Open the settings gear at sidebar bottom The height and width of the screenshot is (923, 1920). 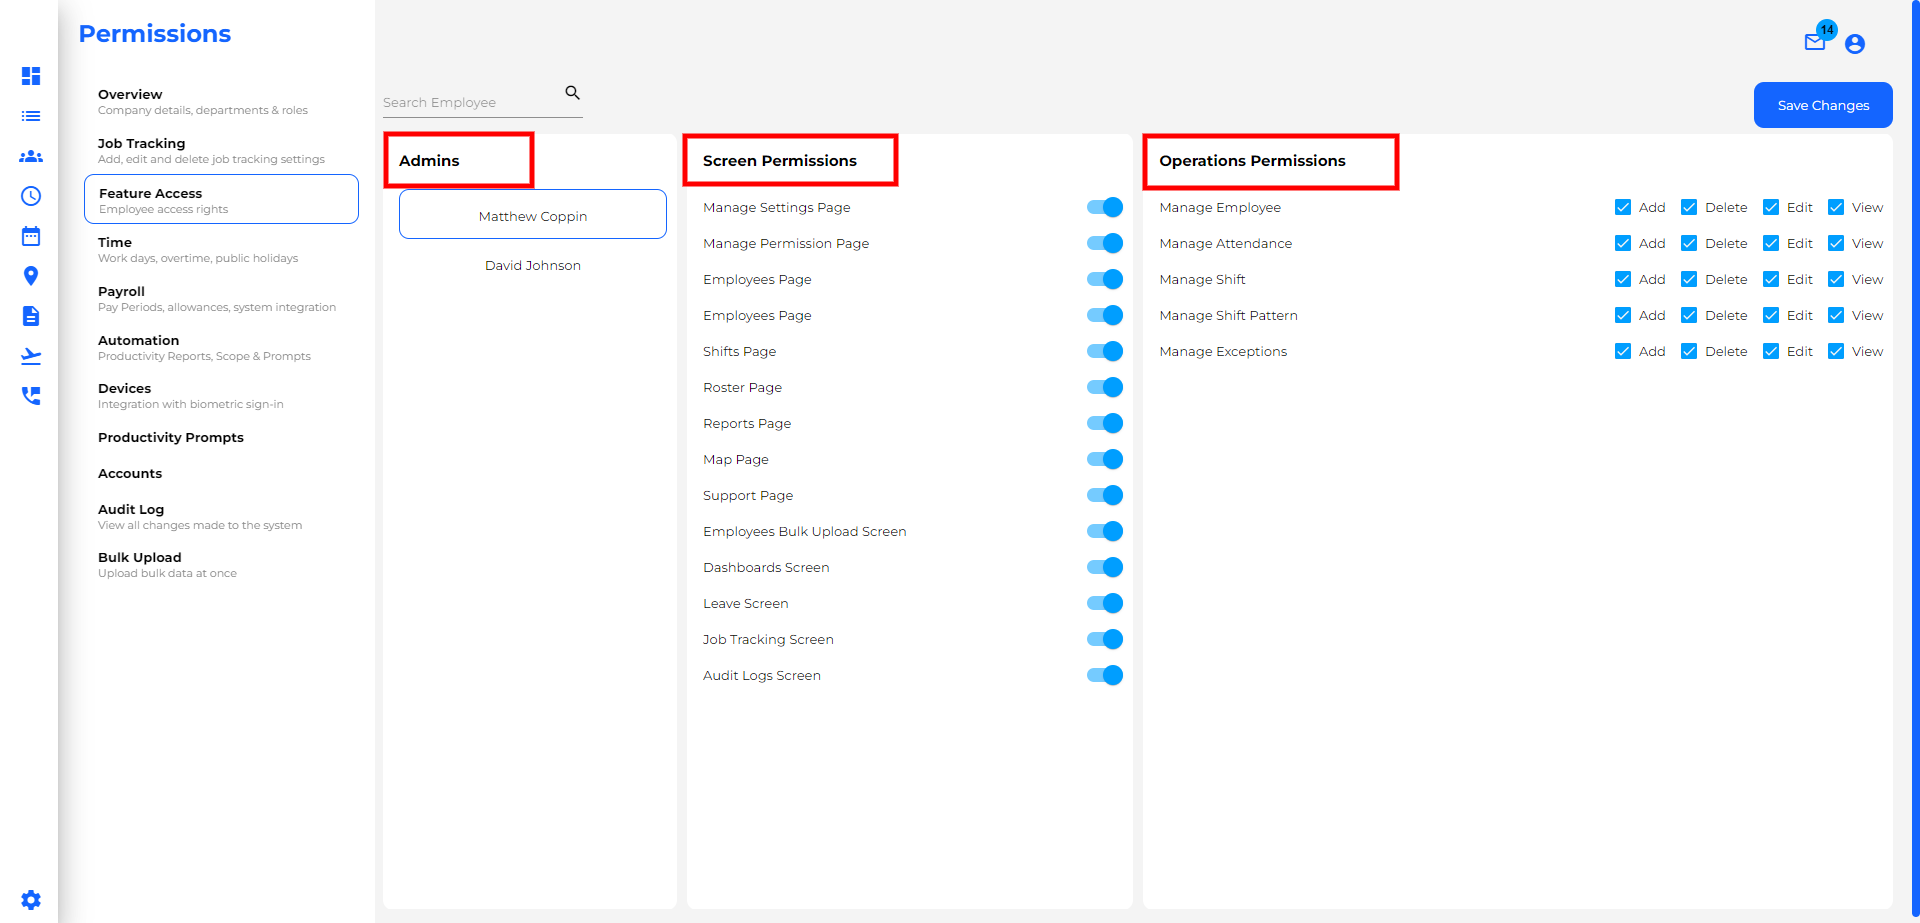pyautogui.click(x=31, y=899)
